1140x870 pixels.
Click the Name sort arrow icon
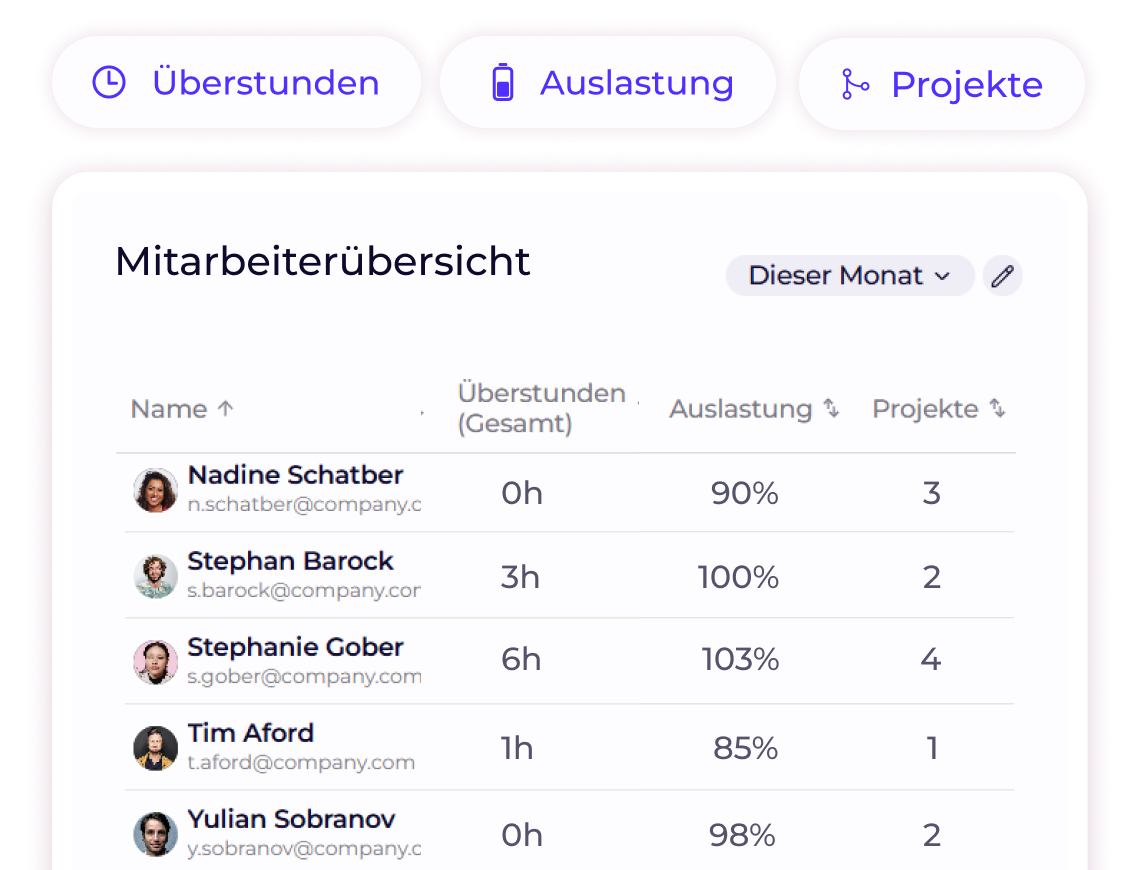coord(226,408)
